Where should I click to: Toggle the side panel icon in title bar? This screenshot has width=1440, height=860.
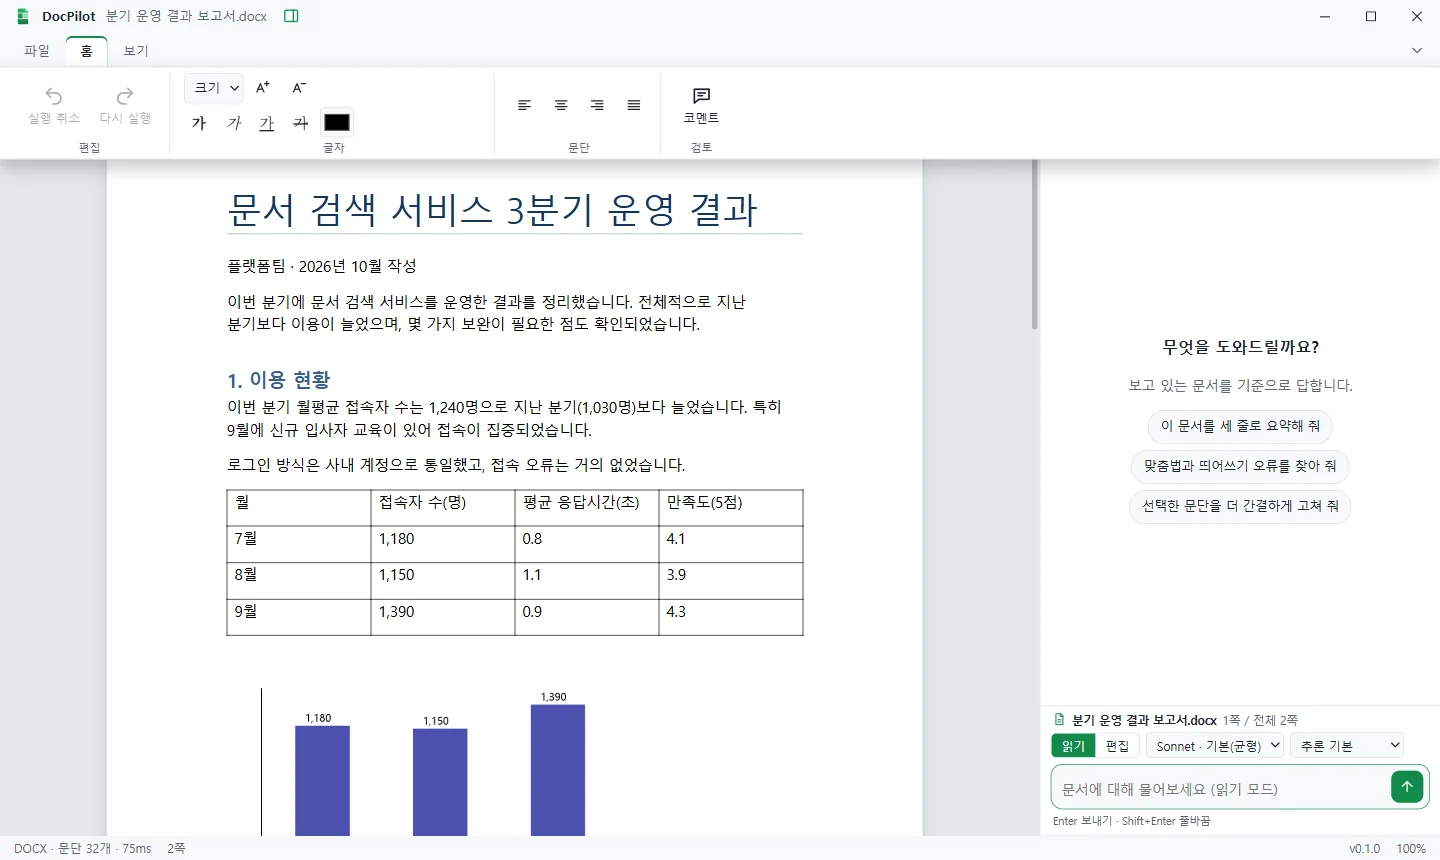(x=291, y=16)
